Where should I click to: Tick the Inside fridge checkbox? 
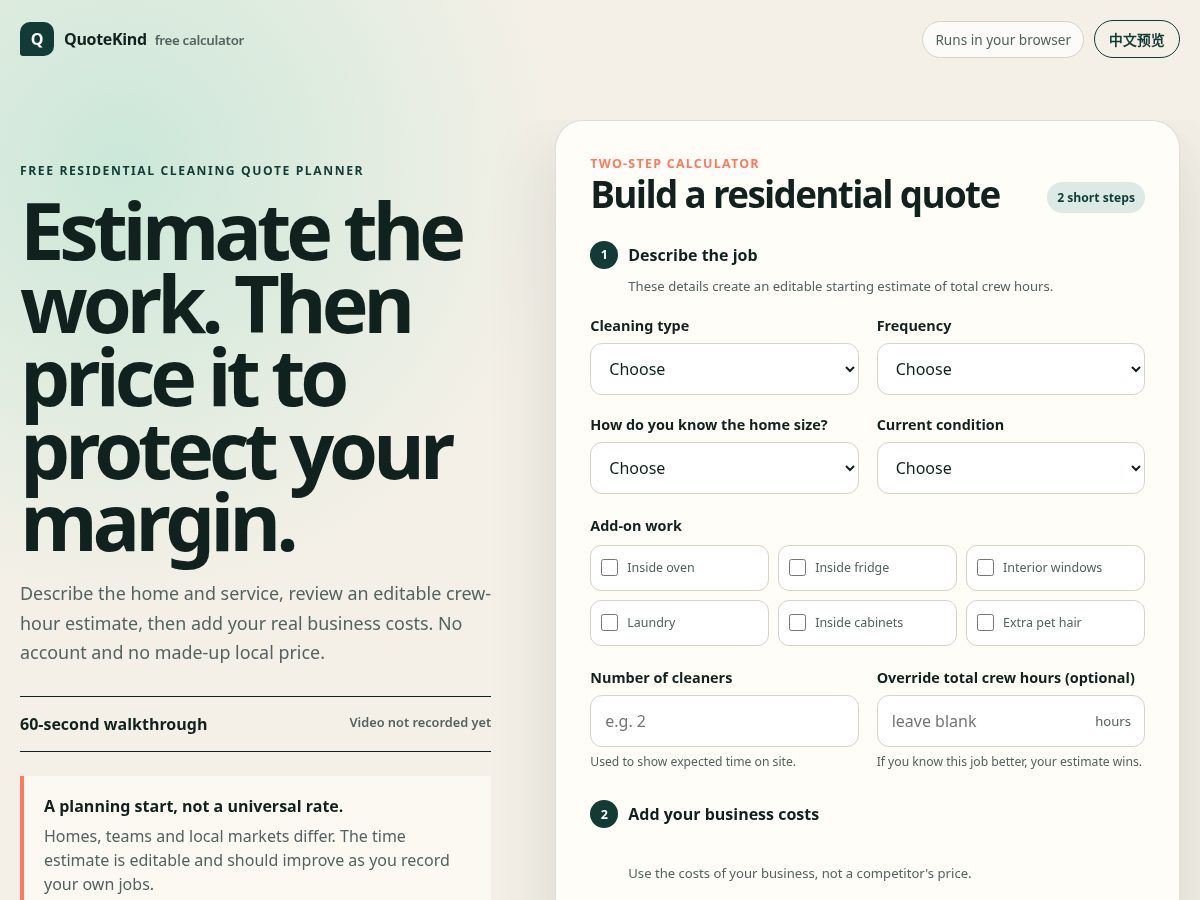[x=797, y=567]
